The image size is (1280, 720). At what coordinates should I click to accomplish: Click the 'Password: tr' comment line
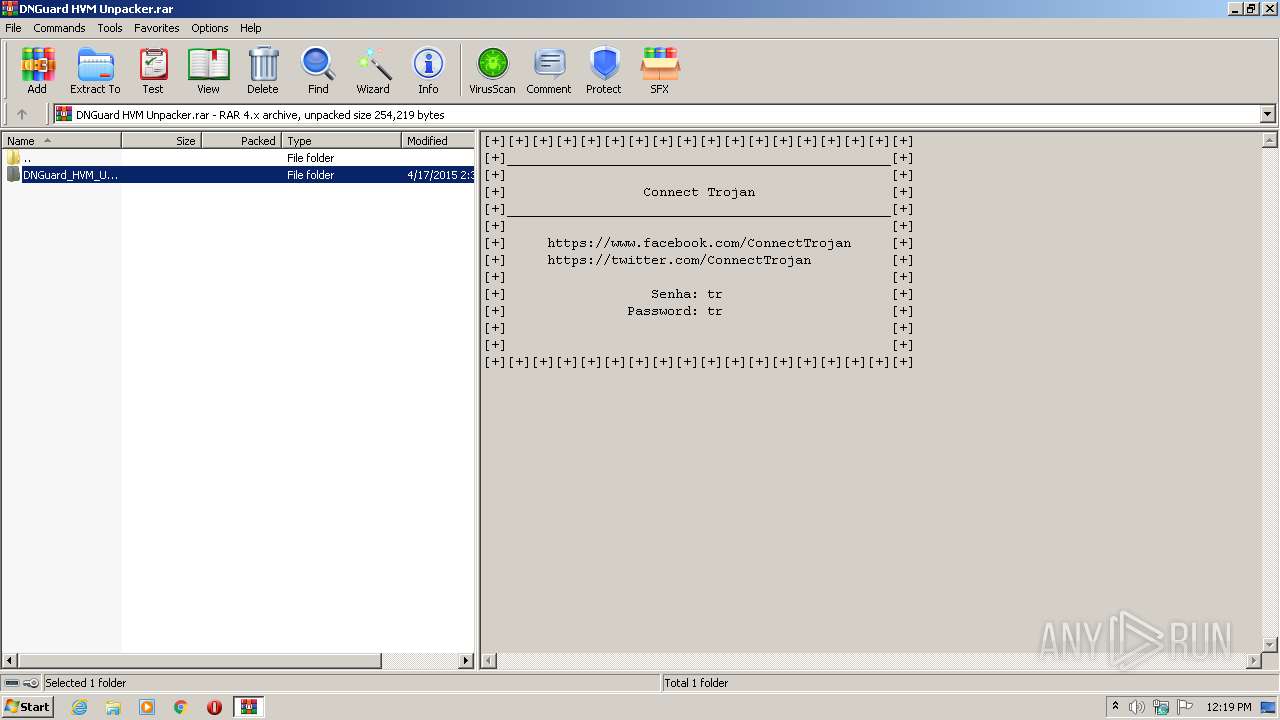tap(675, 311)
